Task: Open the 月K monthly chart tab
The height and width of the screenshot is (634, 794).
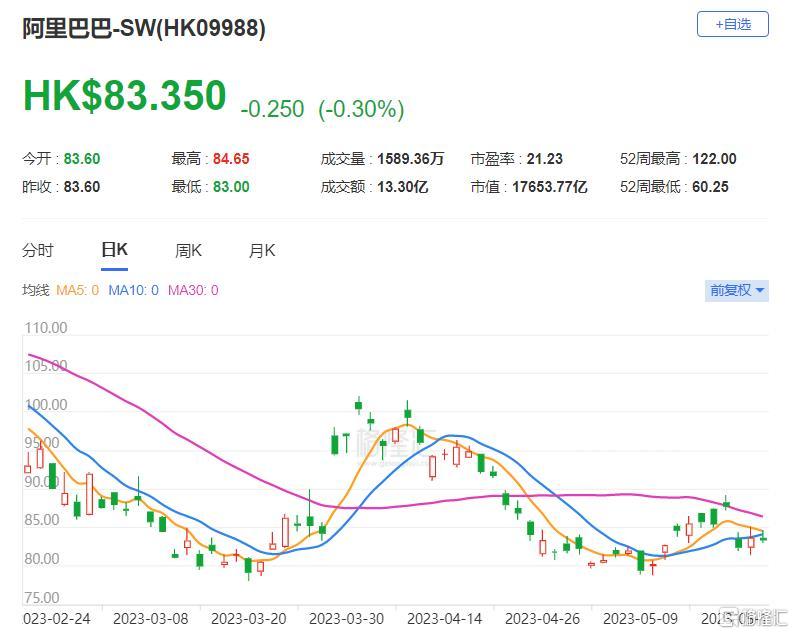Action: [262, 250]
